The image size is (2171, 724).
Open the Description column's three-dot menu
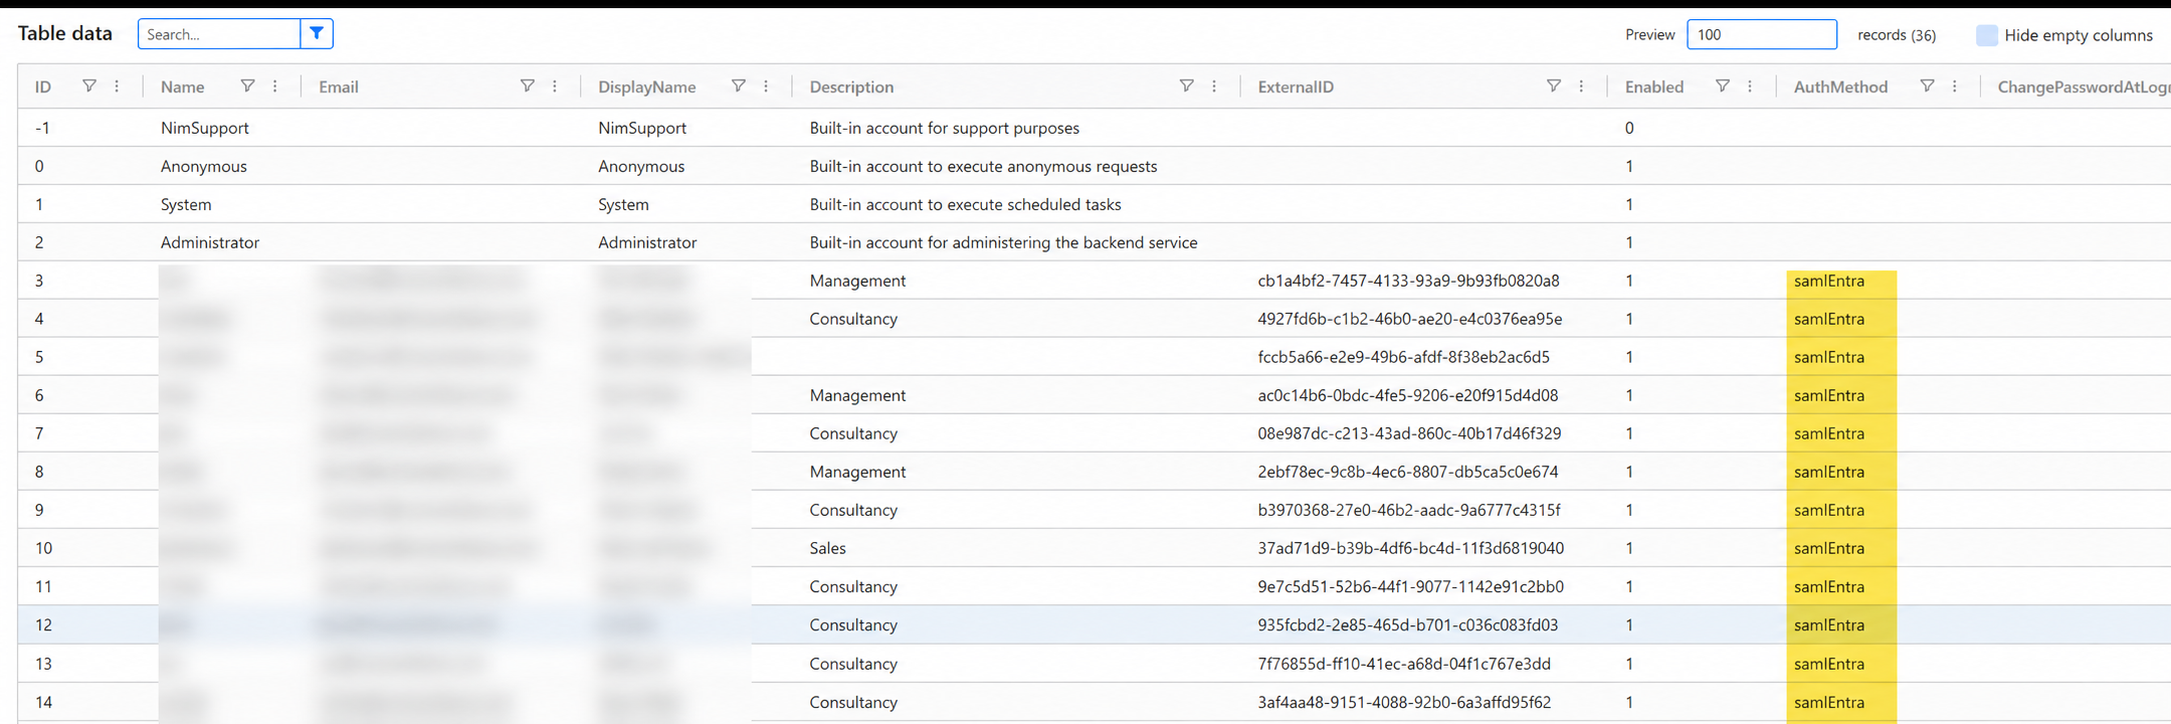coord(1214,86)
